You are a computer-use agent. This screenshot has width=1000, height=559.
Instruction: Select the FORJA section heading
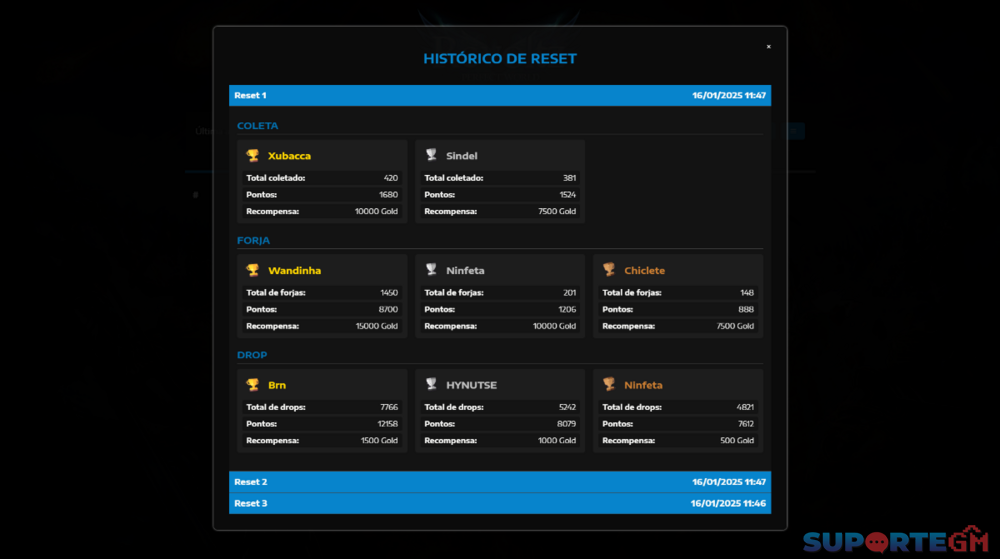[x=254, y=241]
